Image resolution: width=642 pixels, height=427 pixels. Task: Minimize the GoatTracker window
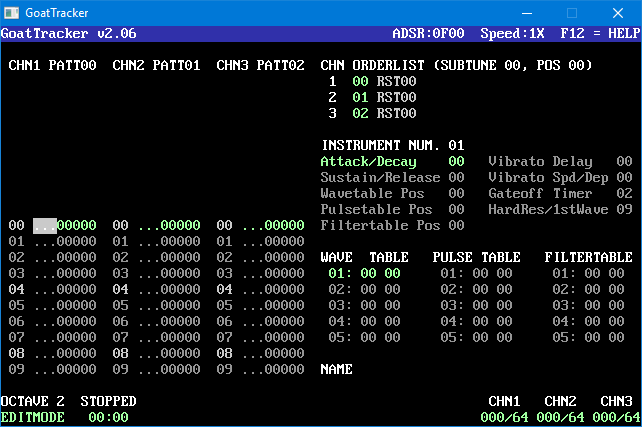pyautogui.click(x=527, y=13)
